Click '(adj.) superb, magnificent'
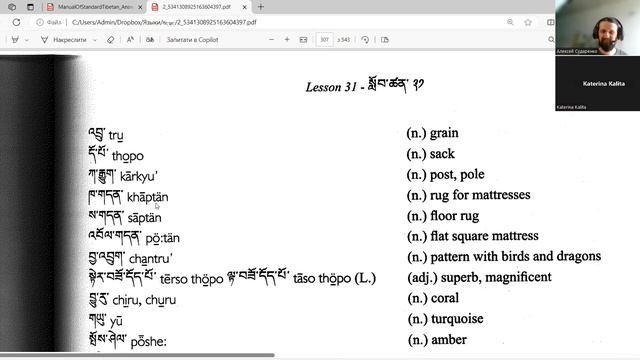Image resolution: width=640 pixels, height=360 pixels. pyautogui.click(x=479, y=277)
